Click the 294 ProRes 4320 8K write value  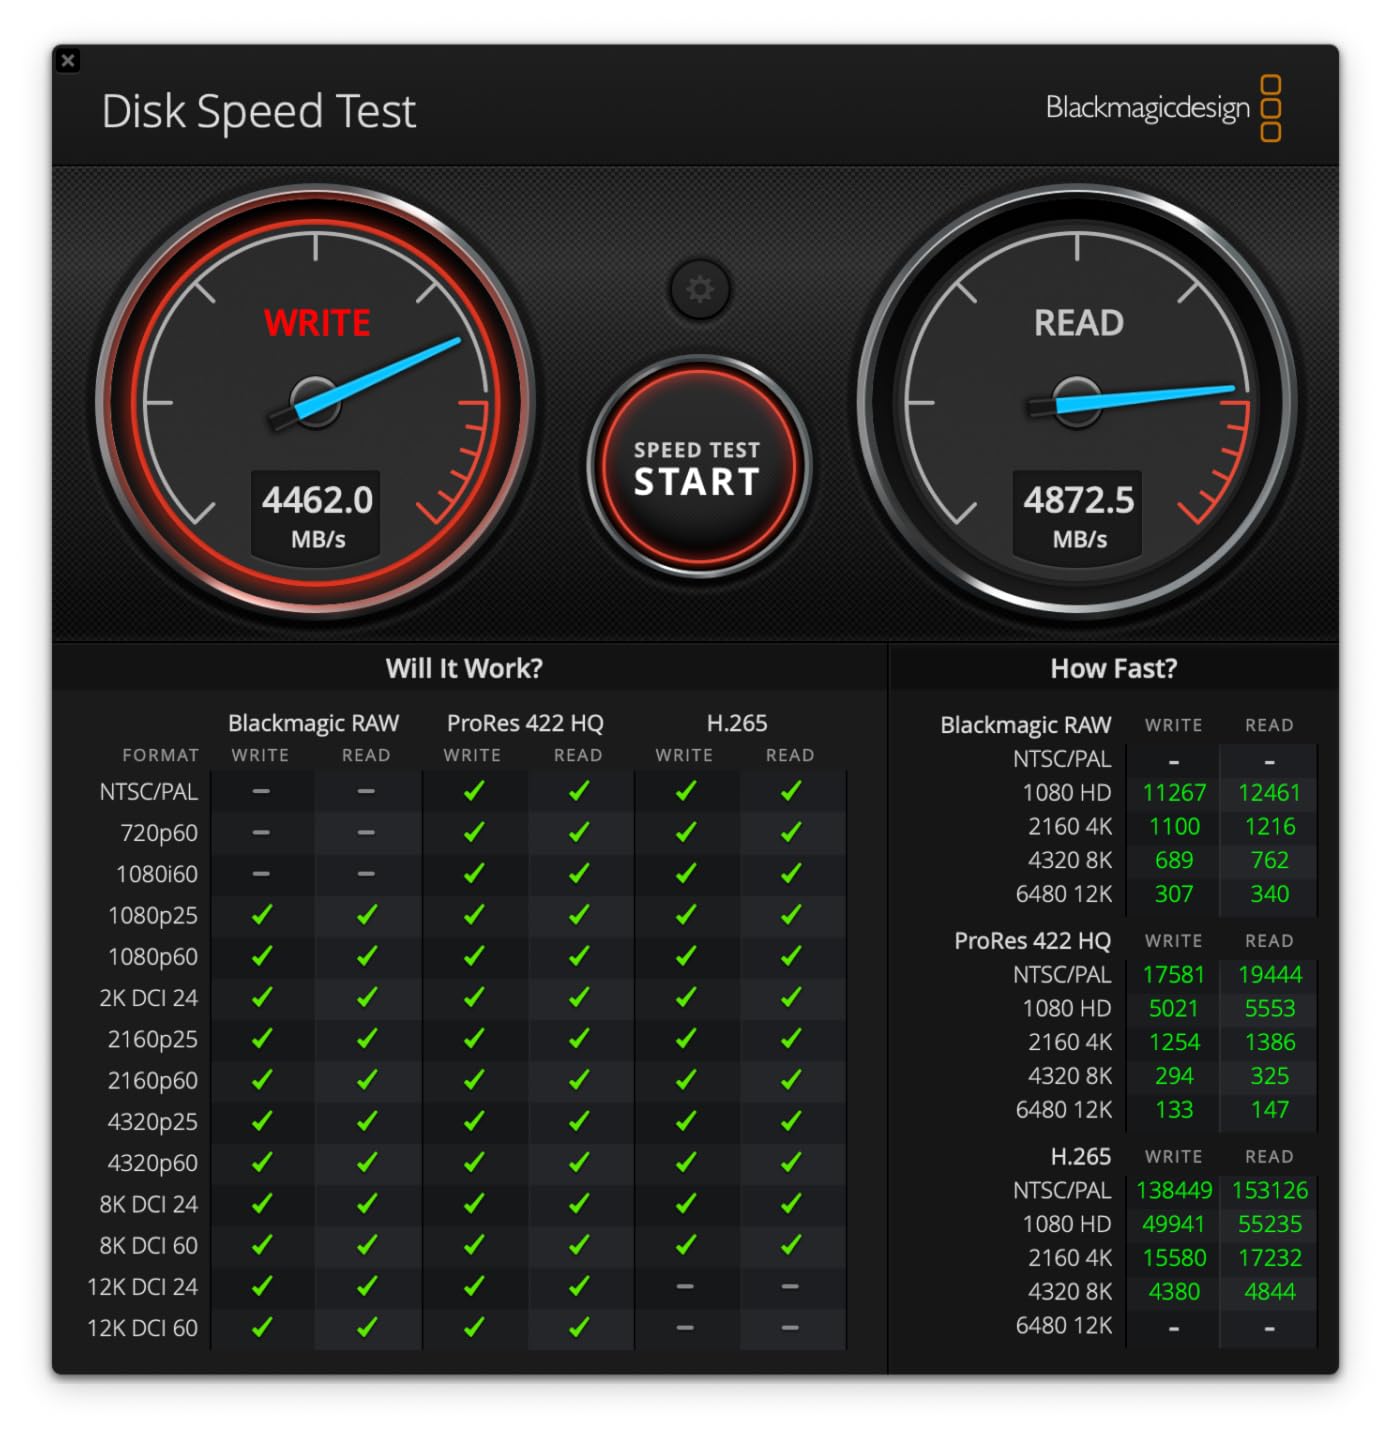point(1174,1076)
